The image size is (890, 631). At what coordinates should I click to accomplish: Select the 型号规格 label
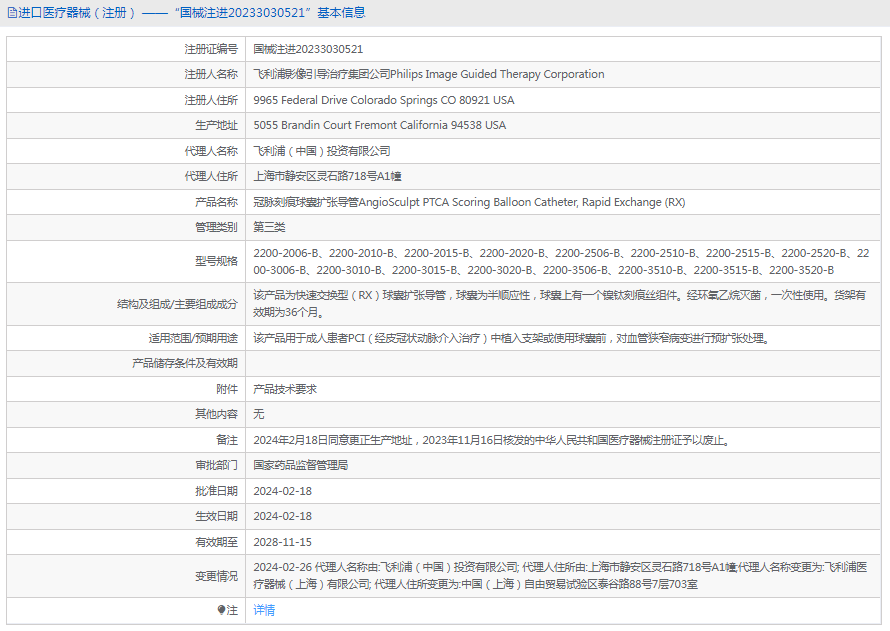pyautogui.click(x=216, y=261)
